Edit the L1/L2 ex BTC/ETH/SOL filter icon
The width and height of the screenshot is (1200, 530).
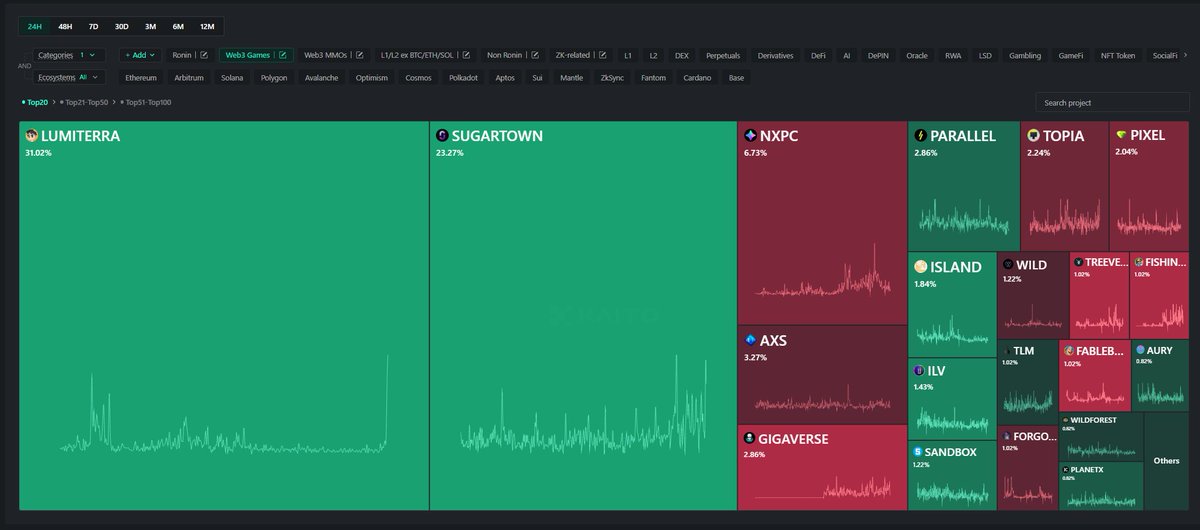(x=466, y=55)
